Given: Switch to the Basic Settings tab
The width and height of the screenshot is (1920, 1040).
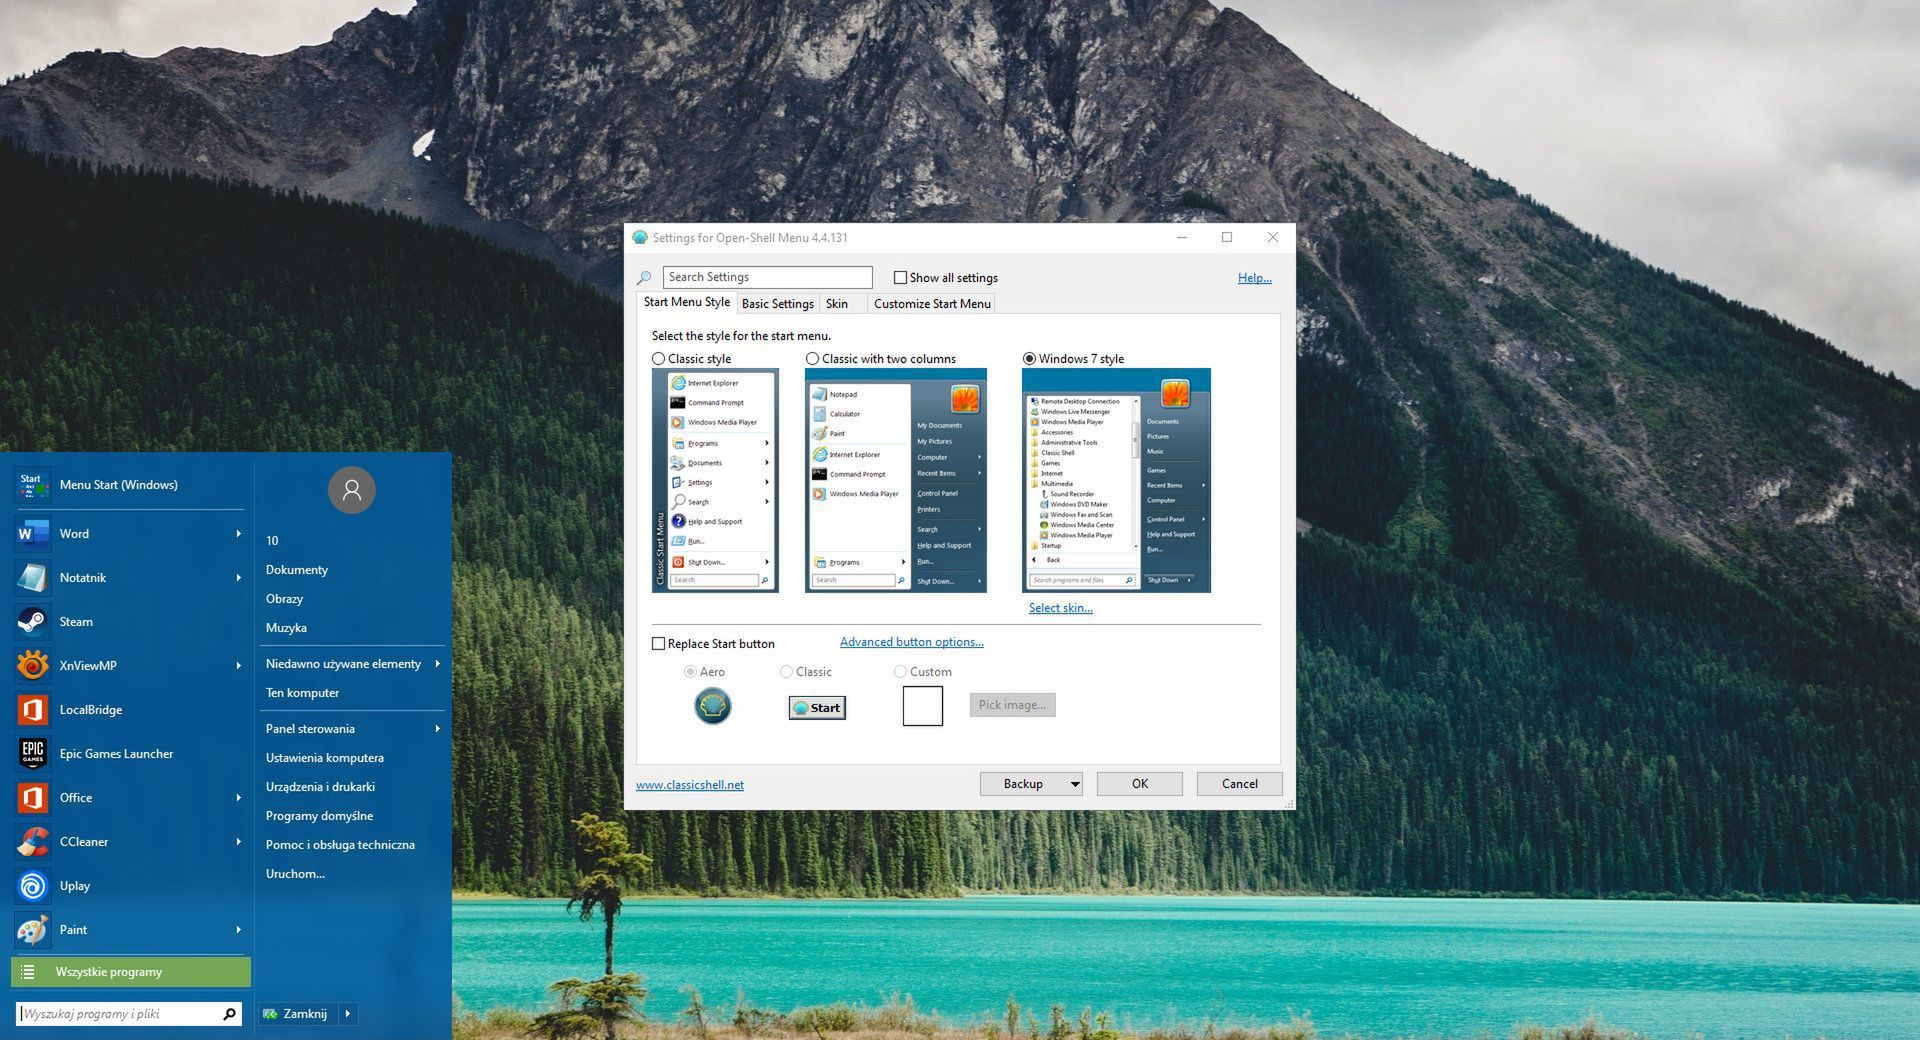Looking at the screenshot, I should coord(777,304).
